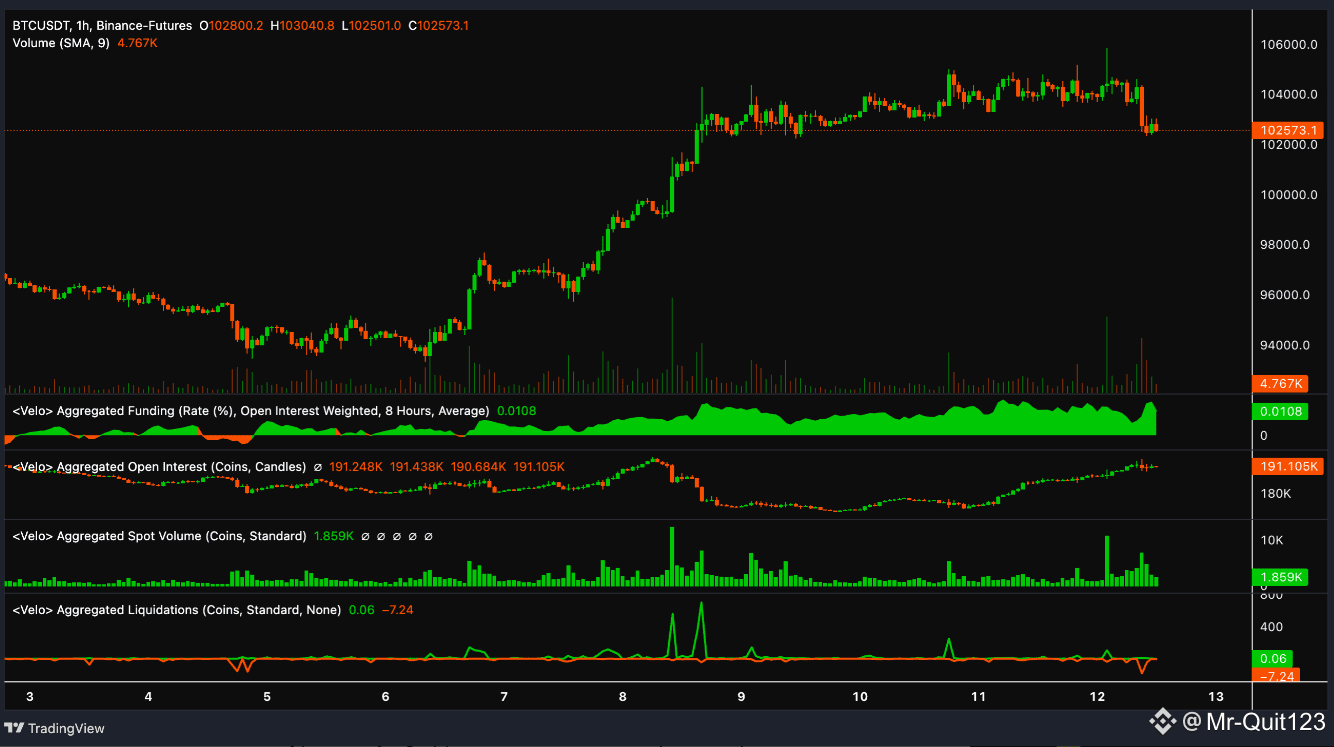Click the 94000.0 price axis tick
This screenshot has height=747, width=1334.
(x=1287, y=345)
